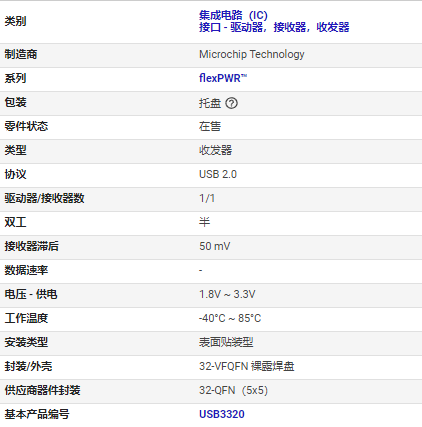
Task: Click the 1/1 driver receiver count value
Action: point(207,198)
